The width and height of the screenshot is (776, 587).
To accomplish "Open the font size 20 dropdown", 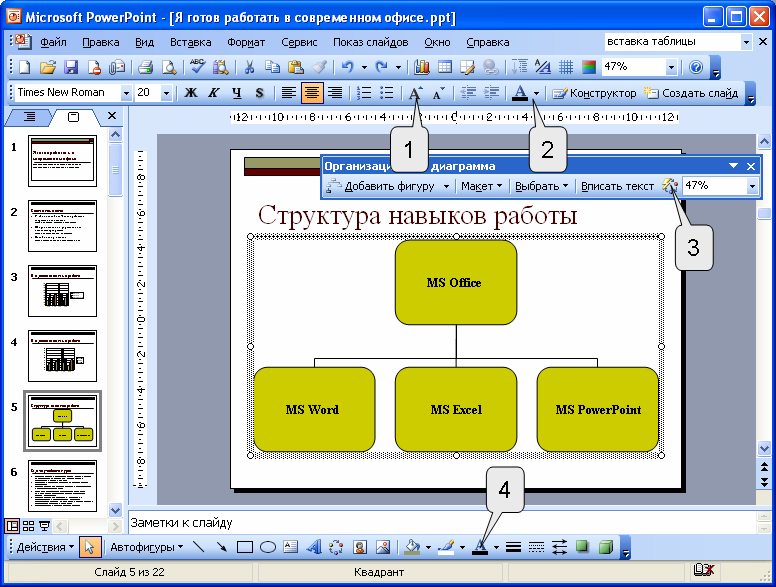I will 166,93.
